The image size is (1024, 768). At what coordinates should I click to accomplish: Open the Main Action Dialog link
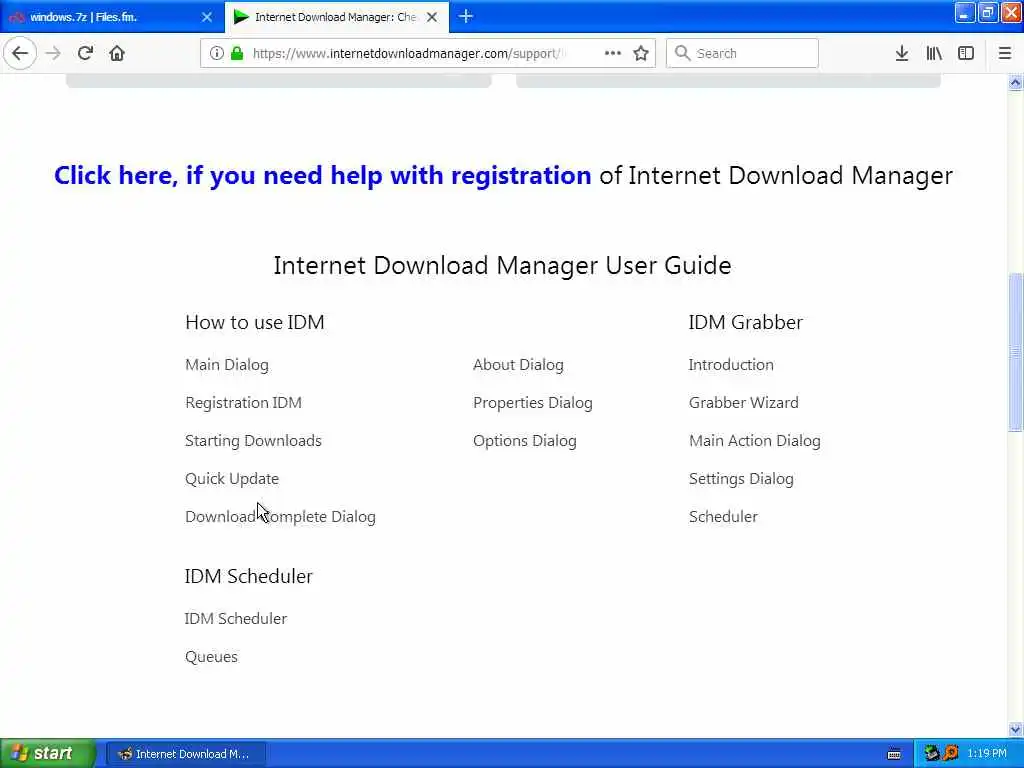[x=755, y=440]
